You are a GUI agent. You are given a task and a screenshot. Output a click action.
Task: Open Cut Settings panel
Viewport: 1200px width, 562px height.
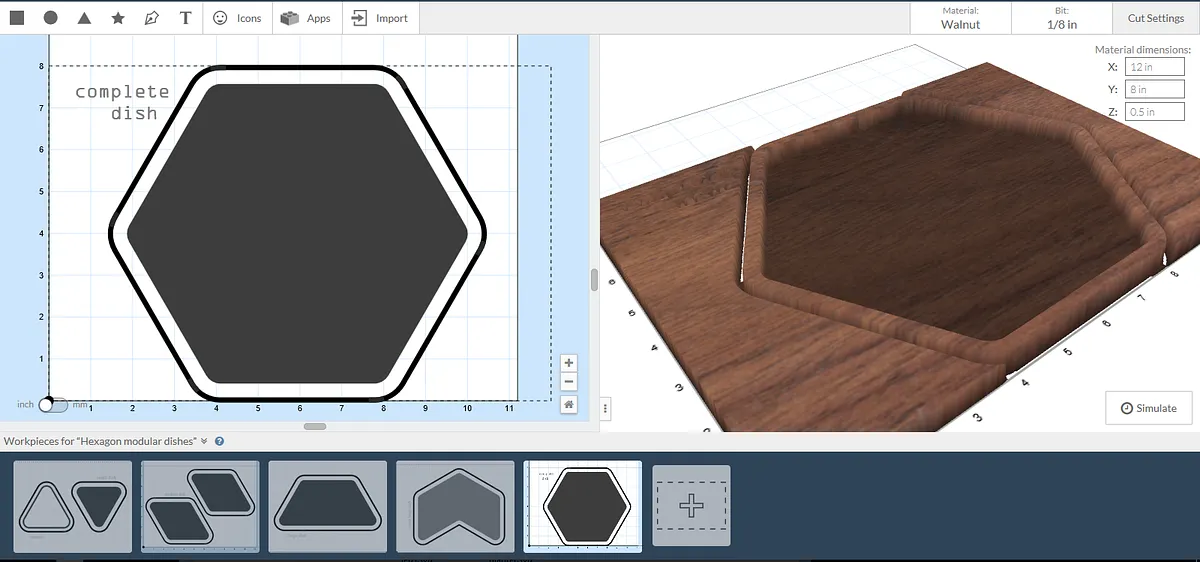1155,18
